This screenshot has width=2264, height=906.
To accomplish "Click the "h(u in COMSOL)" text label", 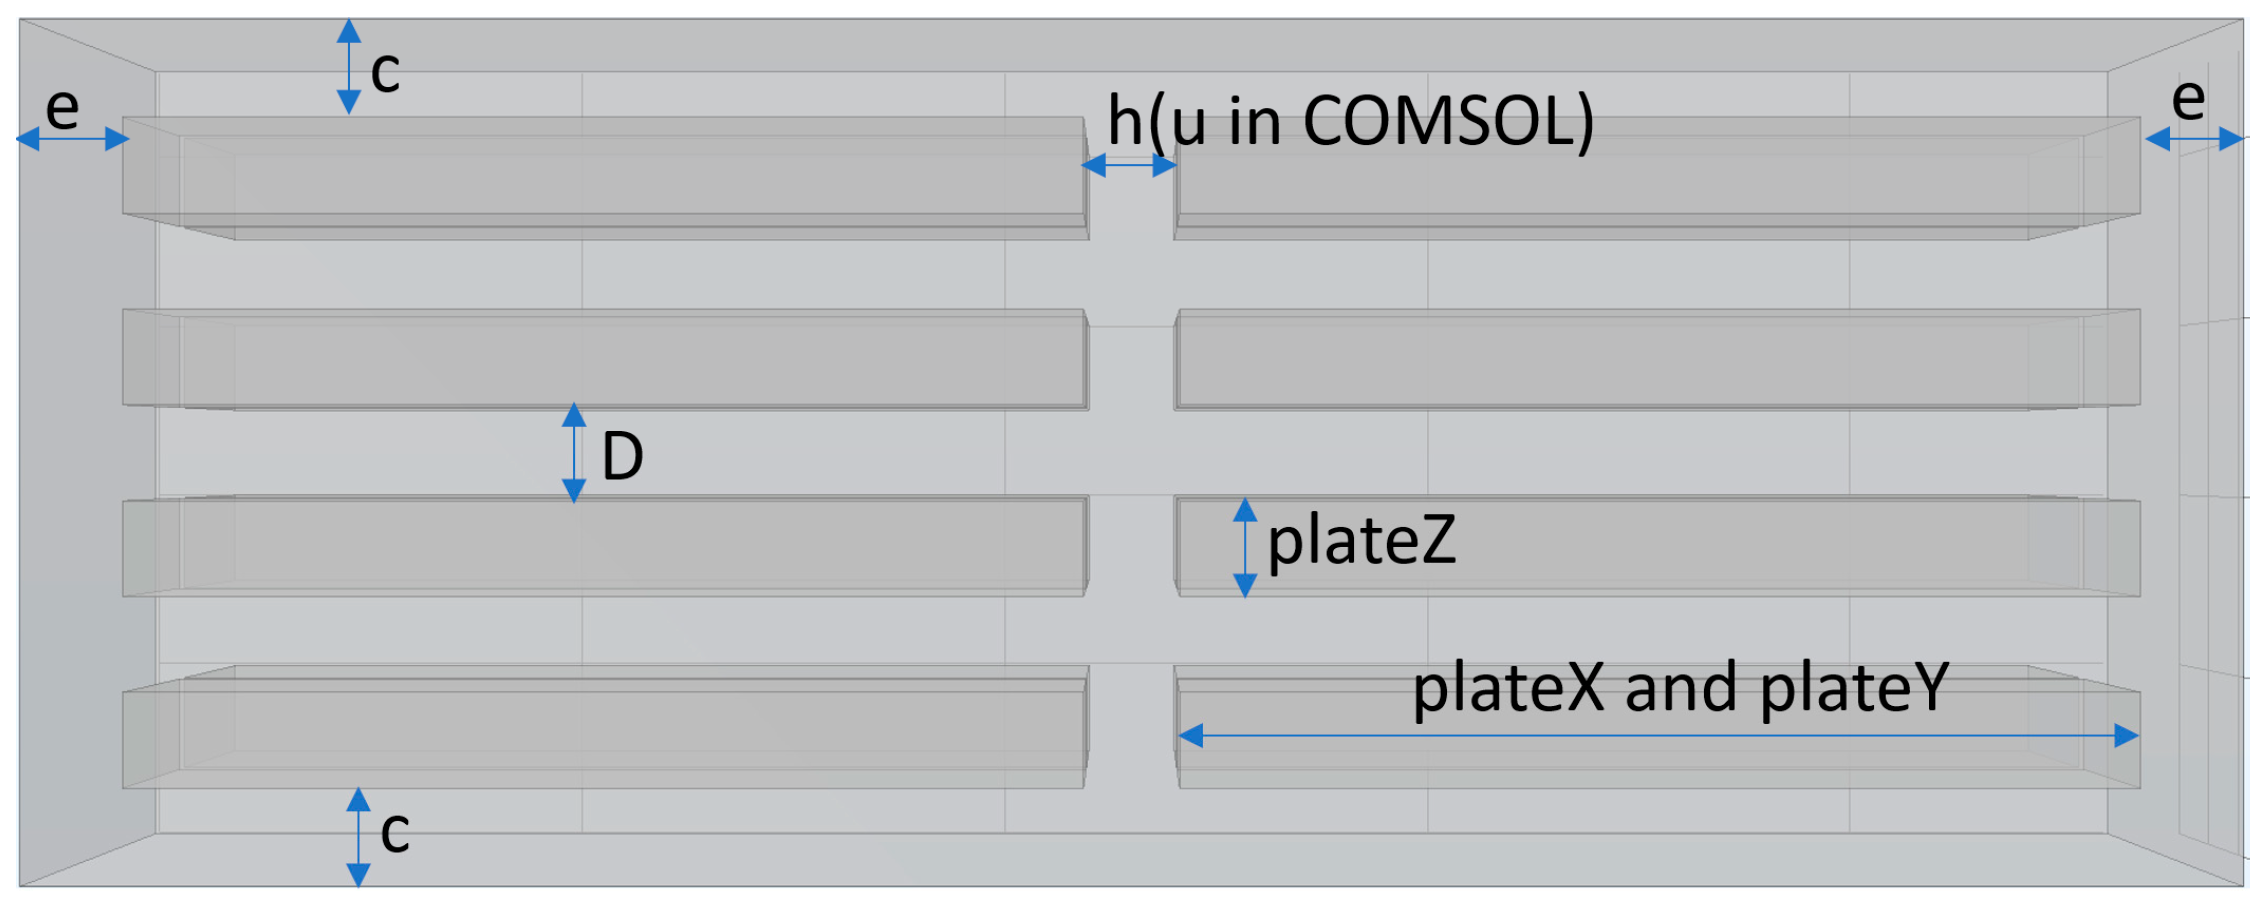I will pos(1350,122).
